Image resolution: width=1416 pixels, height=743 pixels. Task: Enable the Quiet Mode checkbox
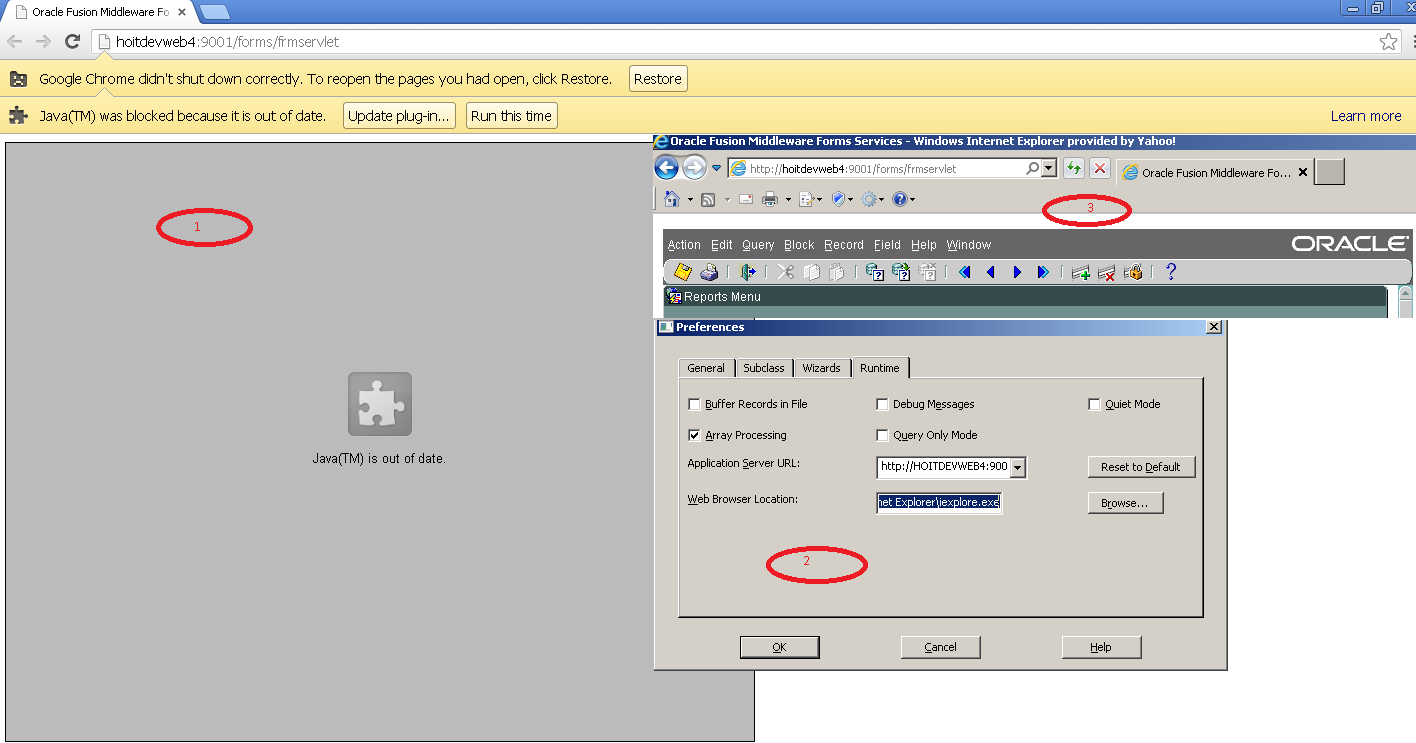[1094, 404]
